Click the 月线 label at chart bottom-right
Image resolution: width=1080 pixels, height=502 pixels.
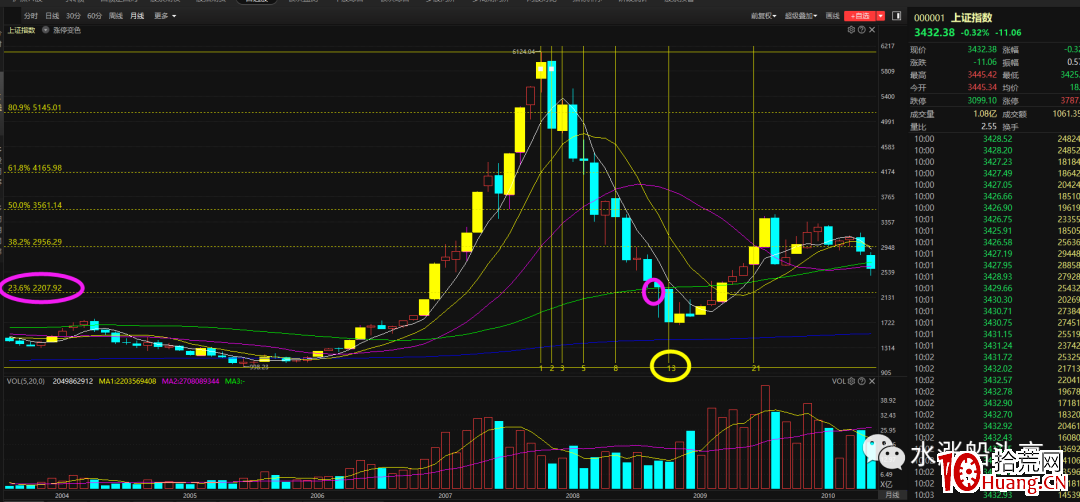[x=892, y=495]
